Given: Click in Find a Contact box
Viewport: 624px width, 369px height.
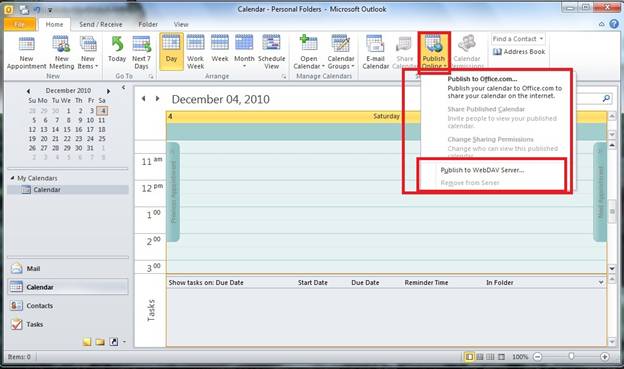Looking at the screenshot, I should [x=518, y=39].
